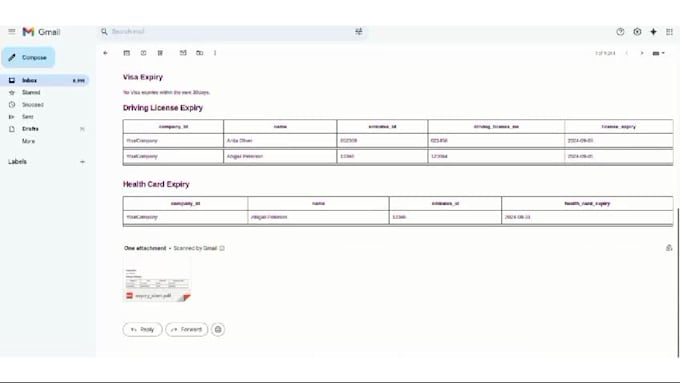This screenshot has width=680, height=383.
Task: Create a new label with plus
Action: tap(82, 162)
